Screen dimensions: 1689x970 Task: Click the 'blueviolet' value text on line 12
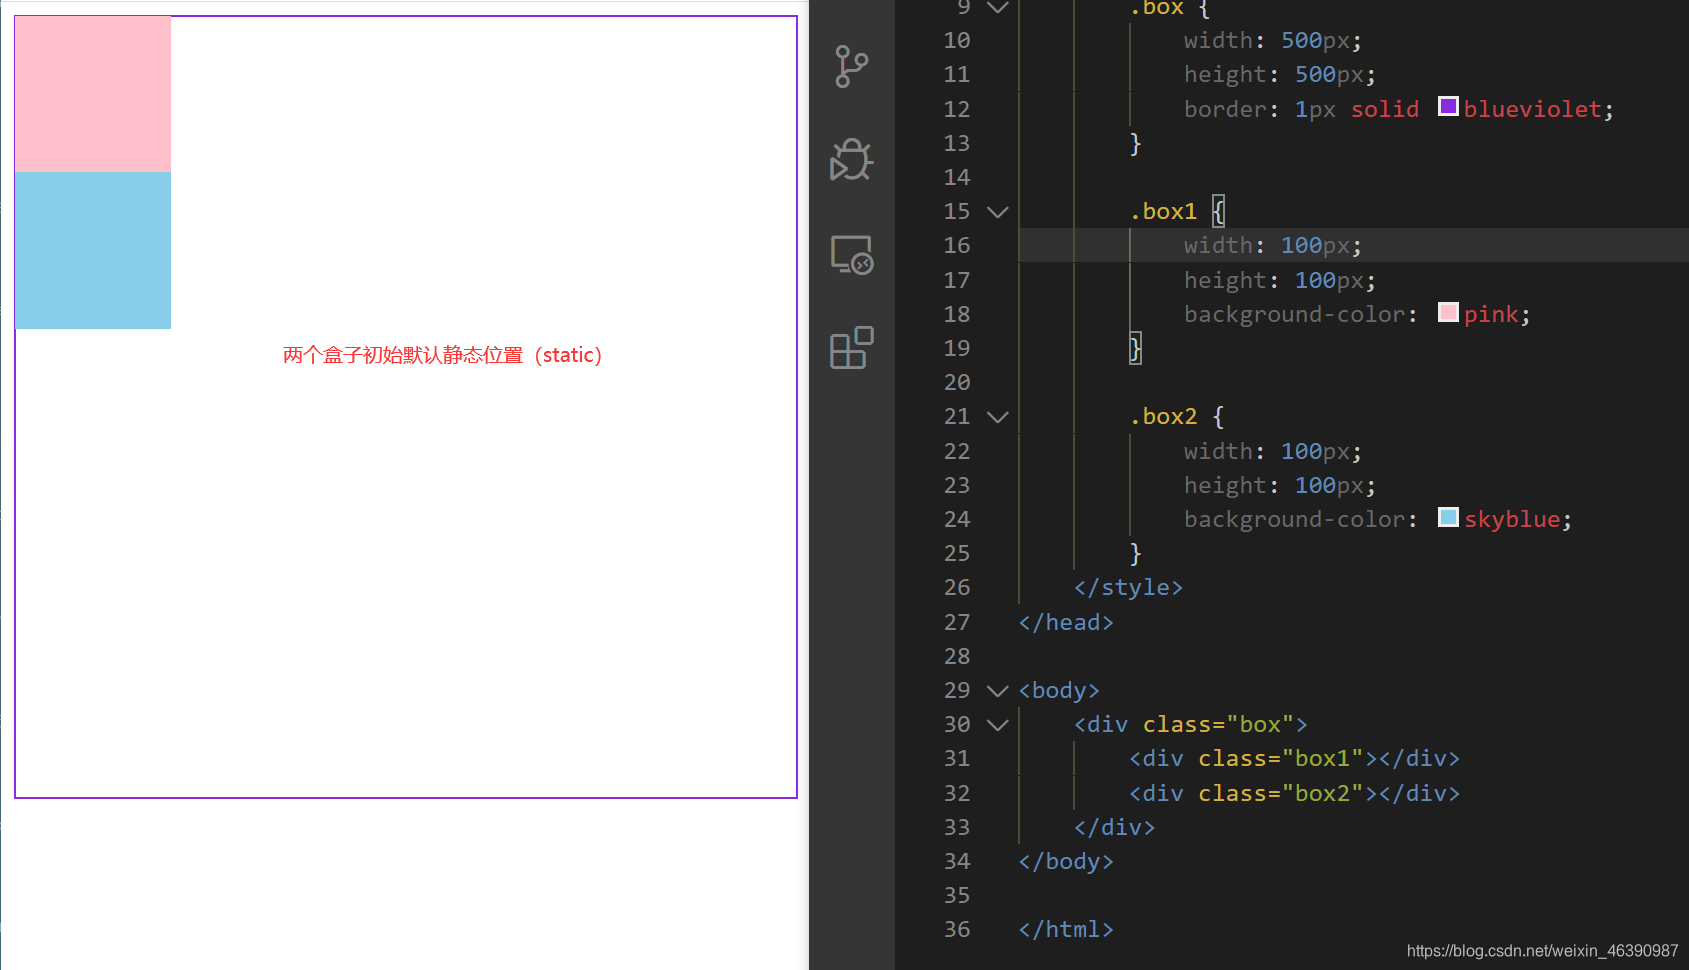coord(1533,109)
